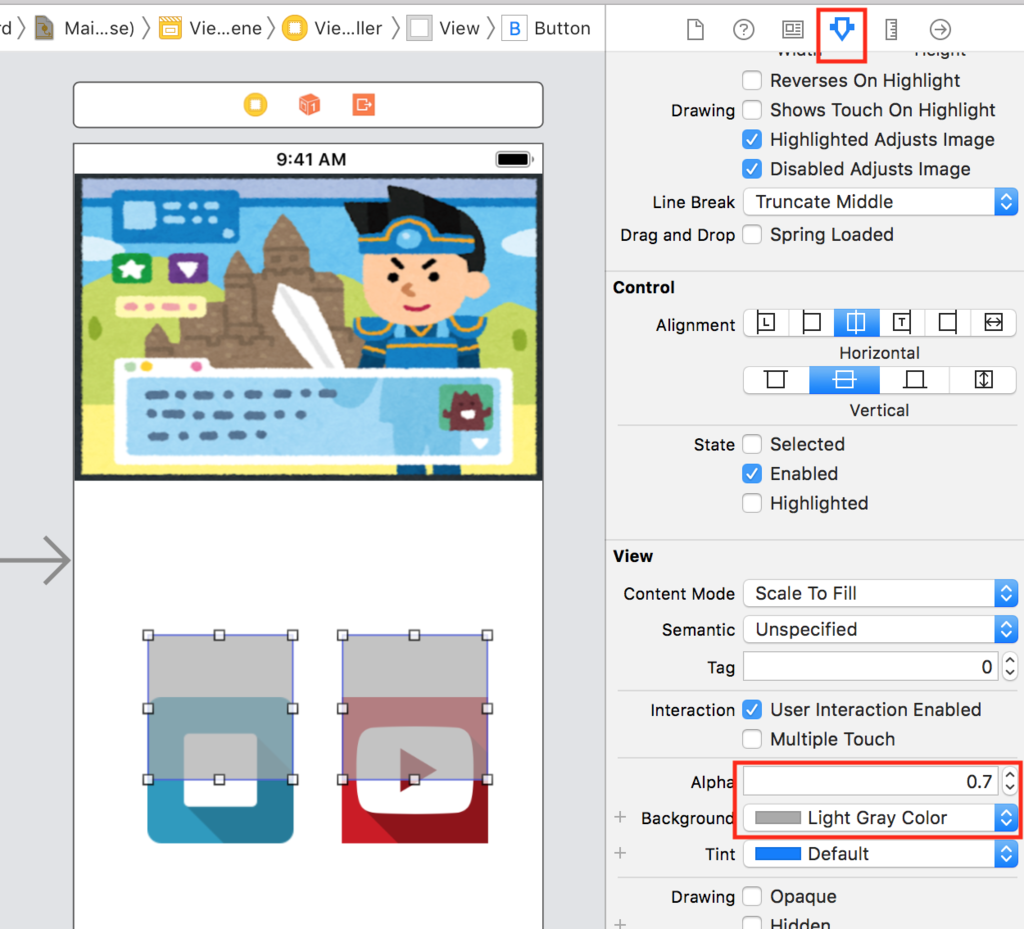Set horizontal alignment to center
The image size is (1024, 929).
pyautogui.click(x=856, y=323)
